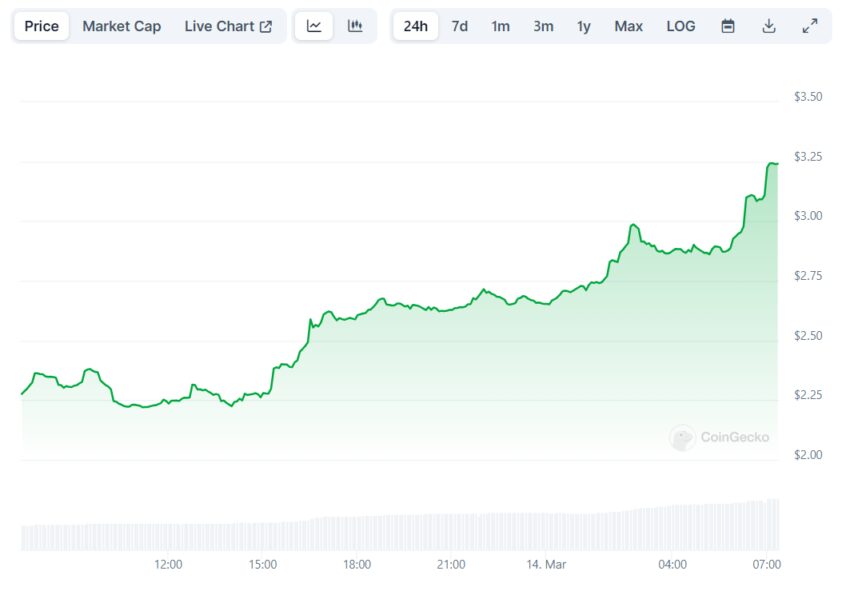Click the 14. Mar timeline label

click(546, 565)
